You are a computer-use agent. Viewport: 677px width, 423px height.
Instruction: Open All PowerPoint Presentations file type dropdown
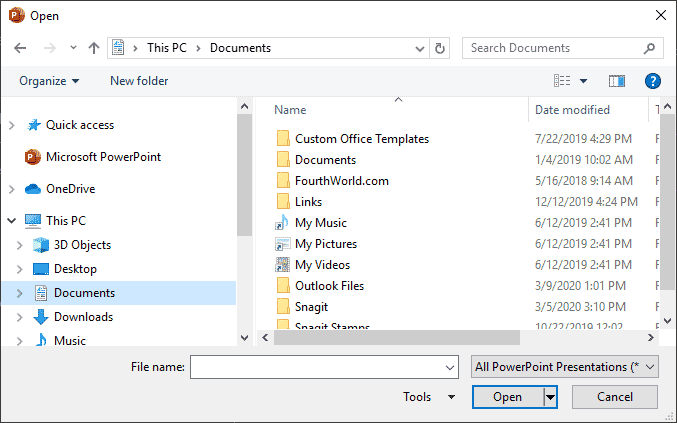pos(565,367)
